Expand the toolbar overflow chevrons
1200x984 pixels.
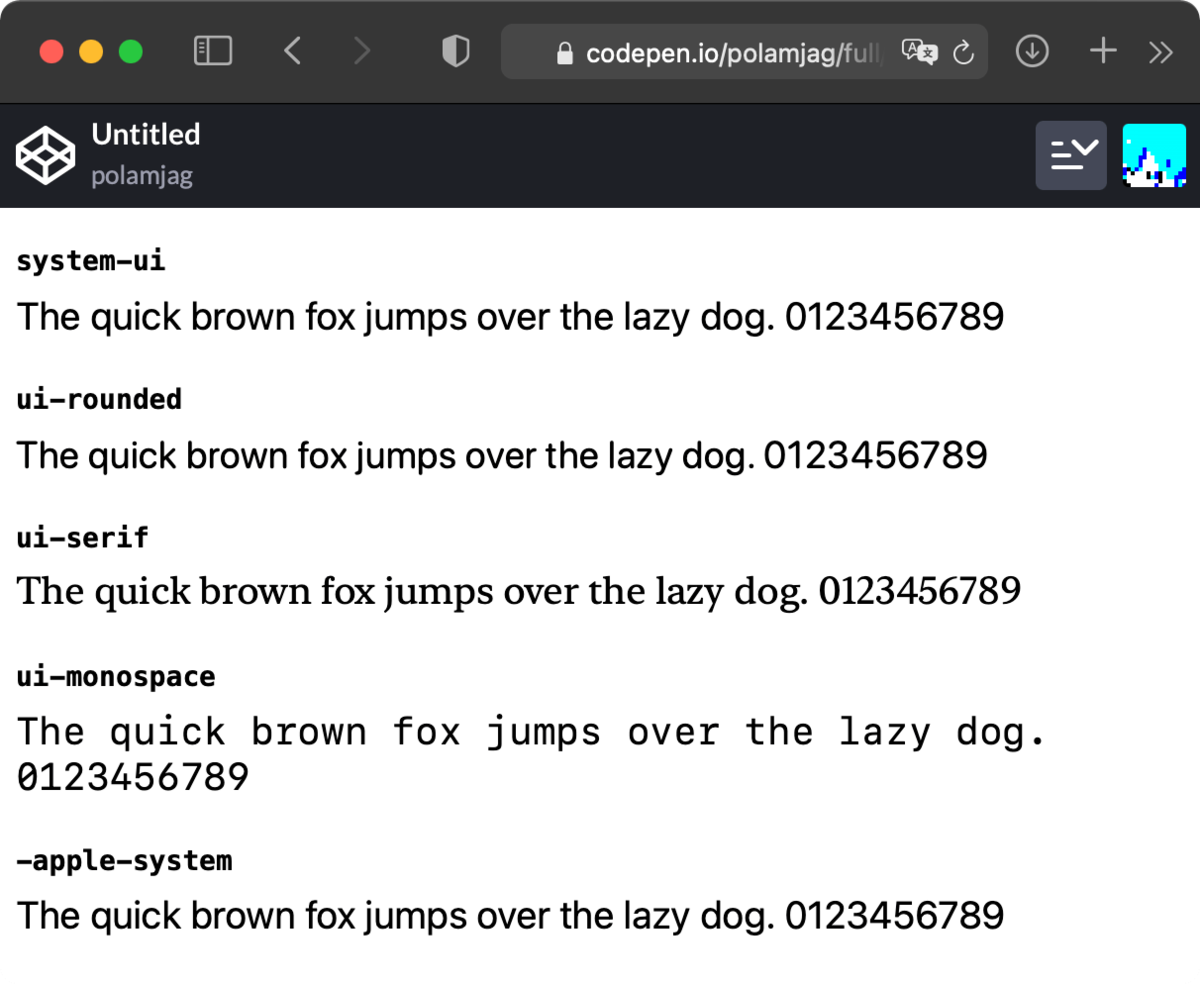[1160, 52]
